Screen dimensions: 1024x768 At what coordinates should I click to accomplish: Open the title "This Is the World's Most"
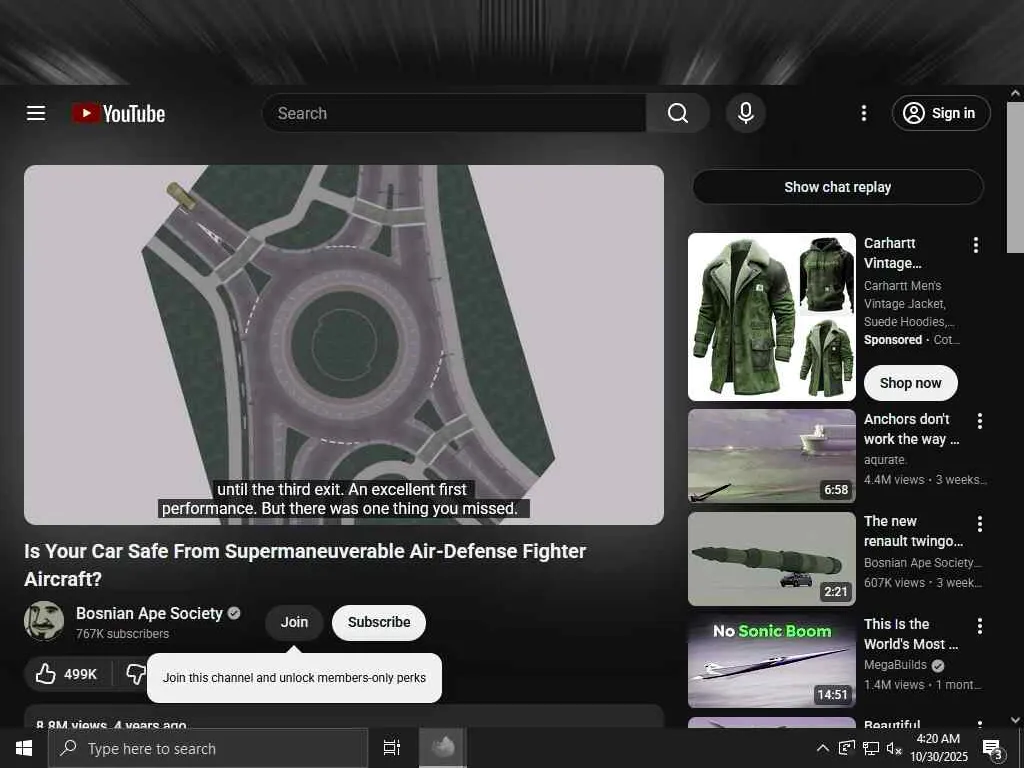coord(911,634)
